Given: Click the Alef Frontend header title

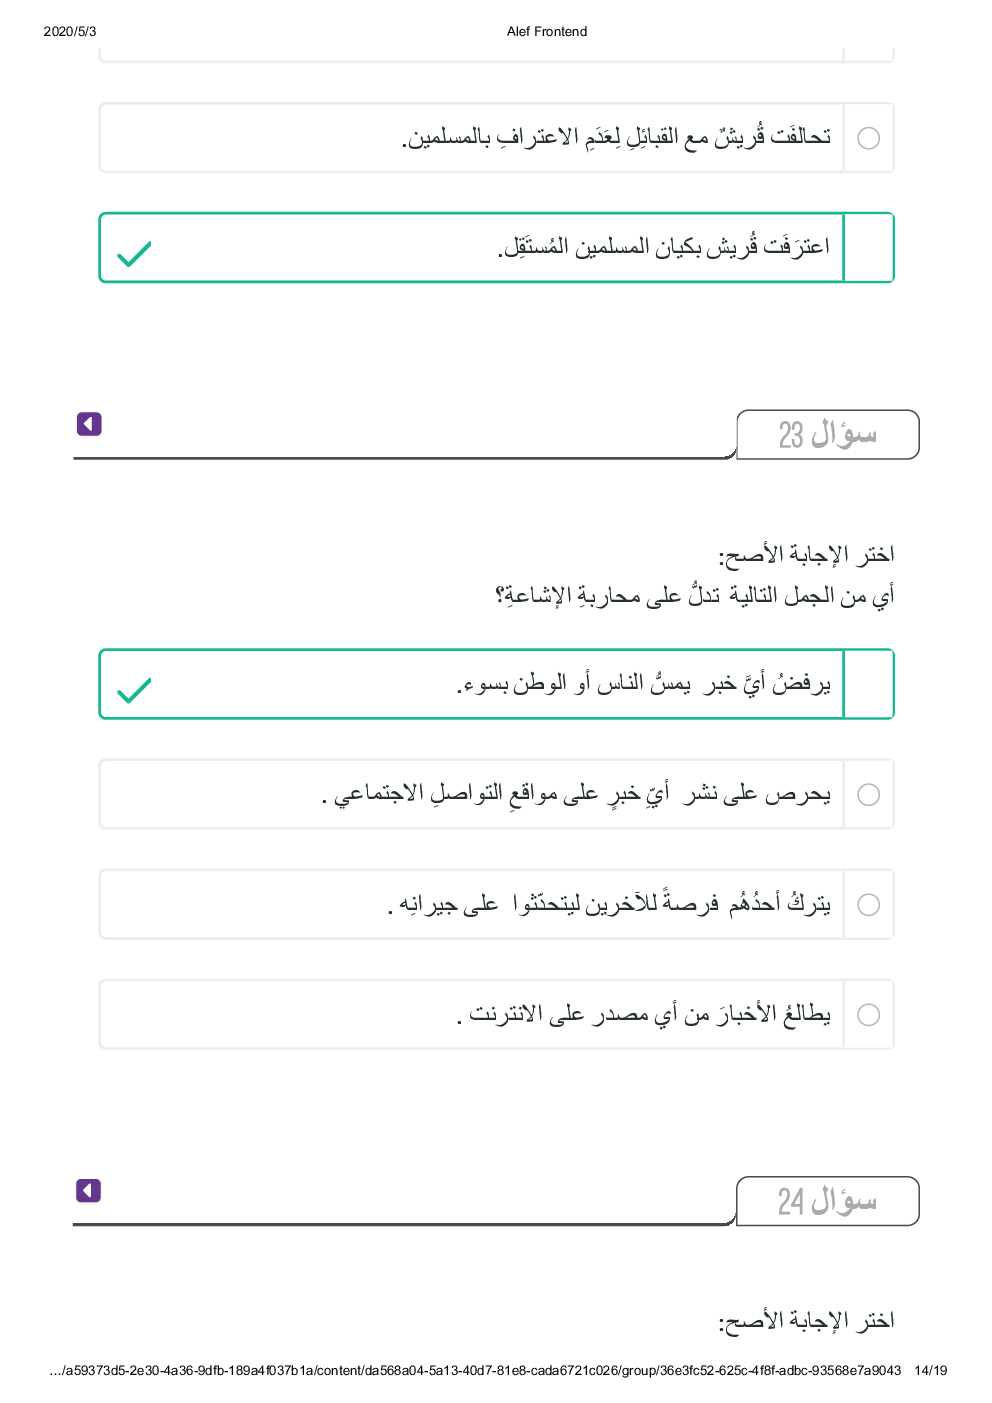Looking at the screenshot, I should pos(546,32).
